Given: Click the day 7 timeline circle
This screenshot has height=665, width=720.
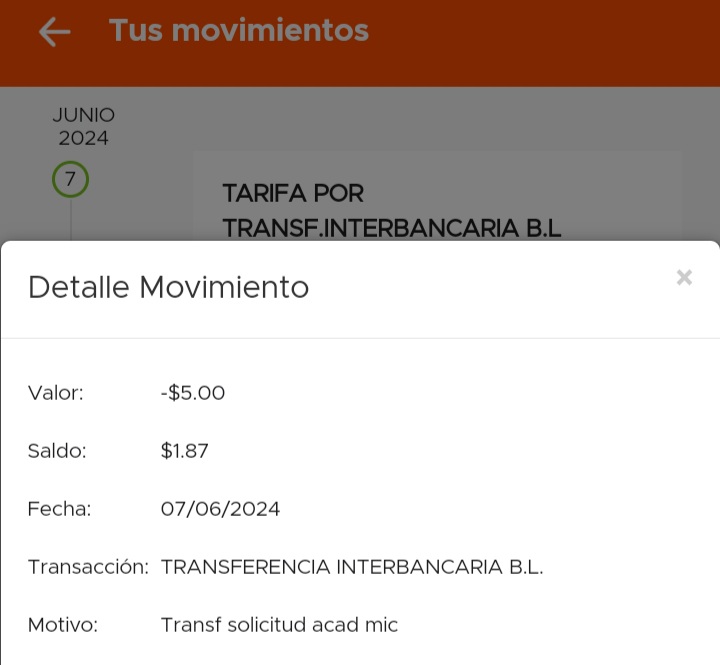Looking at the screenshot, I should (x=70, y=180).
